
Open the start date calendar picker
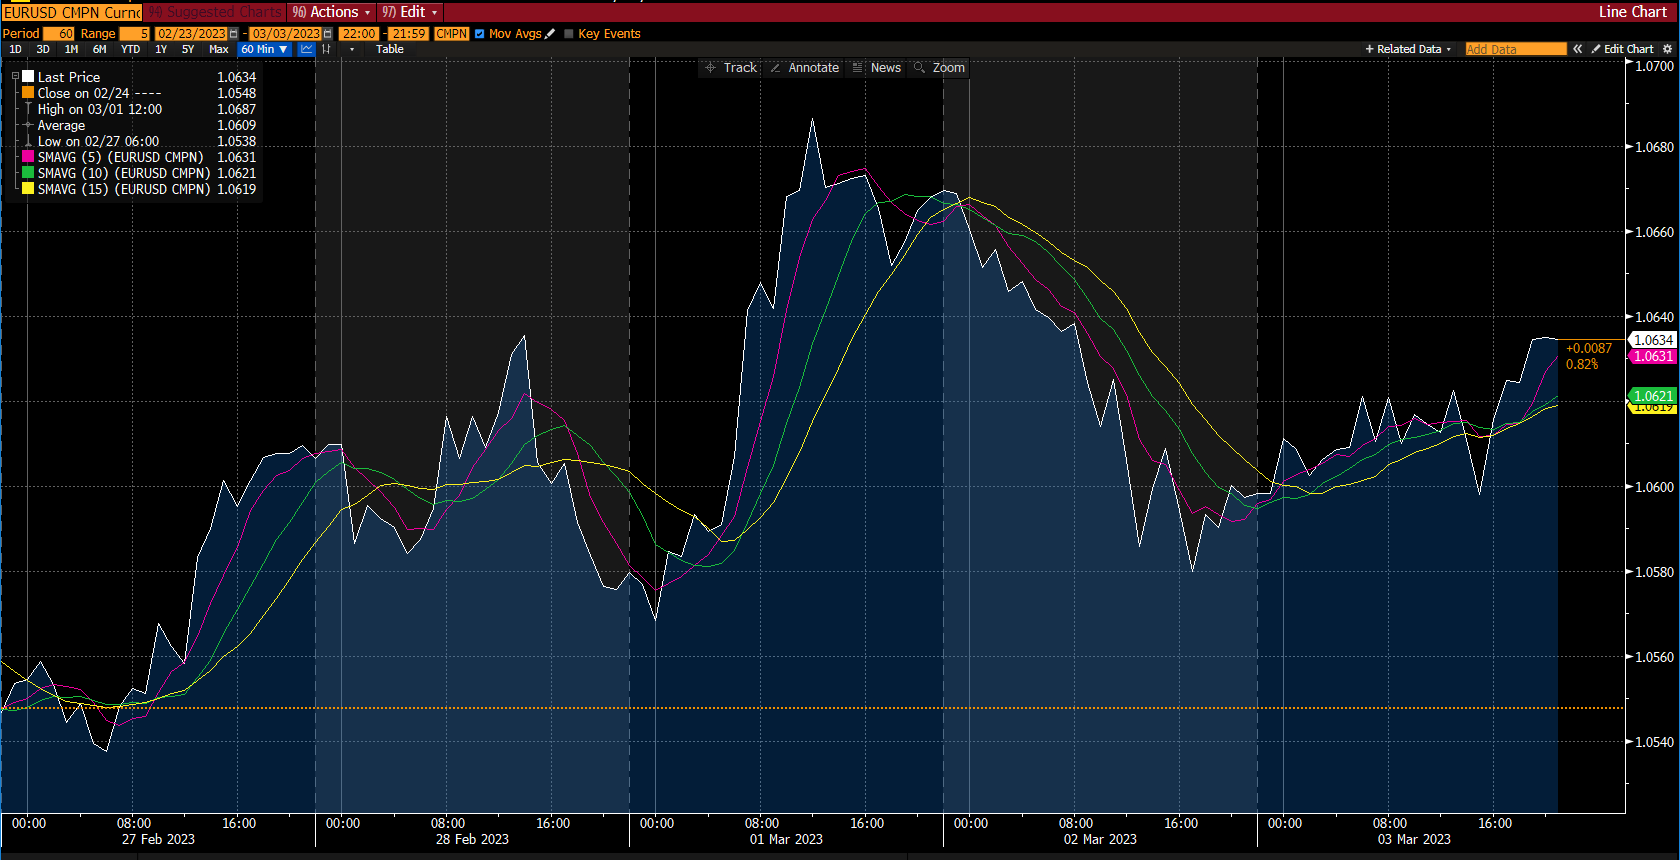[234, 34]
